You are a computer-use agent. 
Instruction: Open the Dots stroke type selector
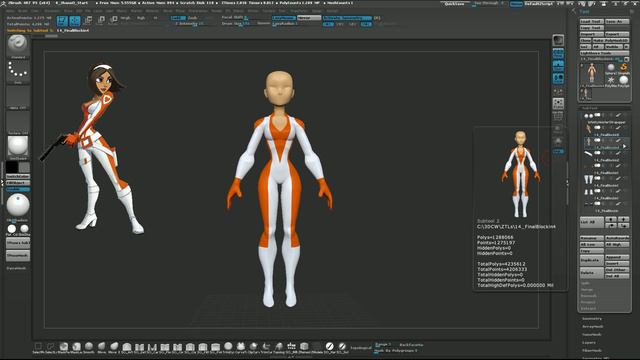pyautogui.click(x=18, y=72)
